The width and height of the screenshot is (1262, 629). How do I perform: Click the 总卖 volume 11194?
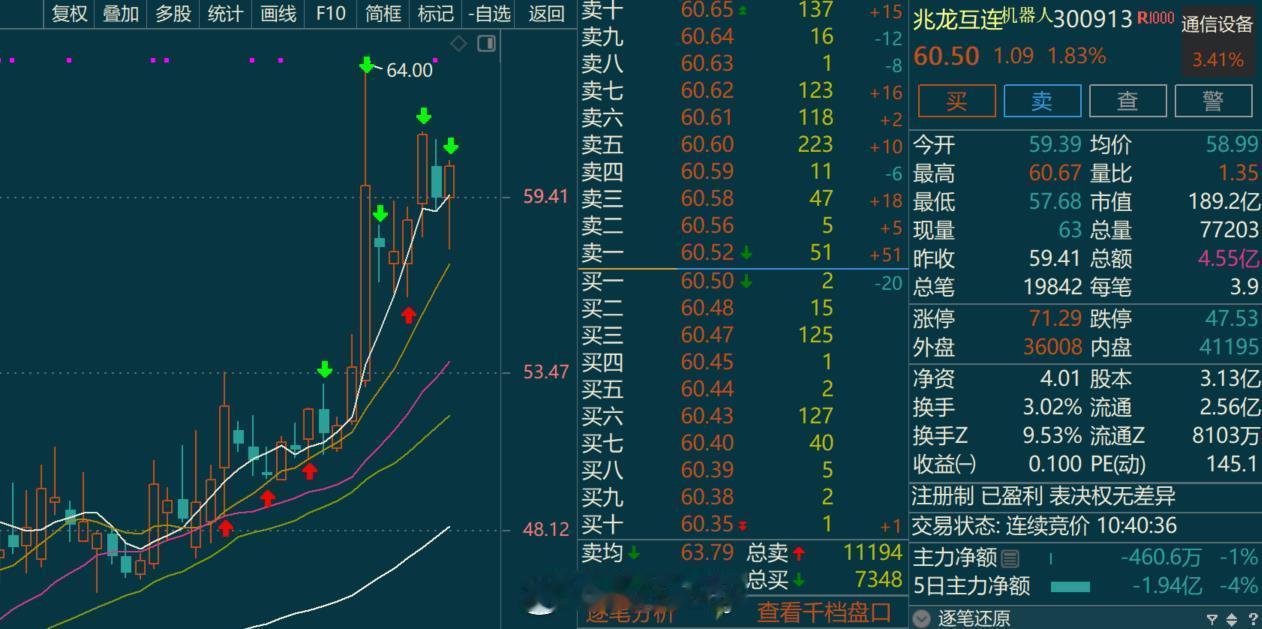click(x=873, y=553)
